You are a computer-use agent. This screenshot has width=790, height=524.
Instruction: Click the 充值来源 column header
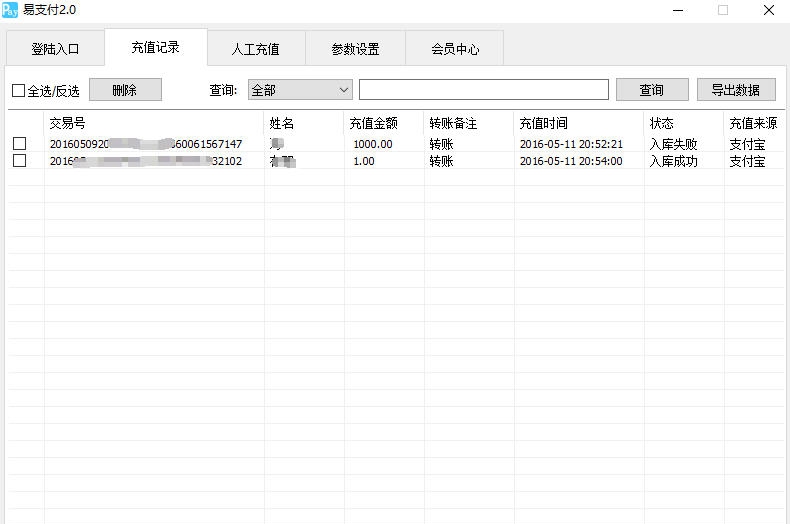[753, 123]
